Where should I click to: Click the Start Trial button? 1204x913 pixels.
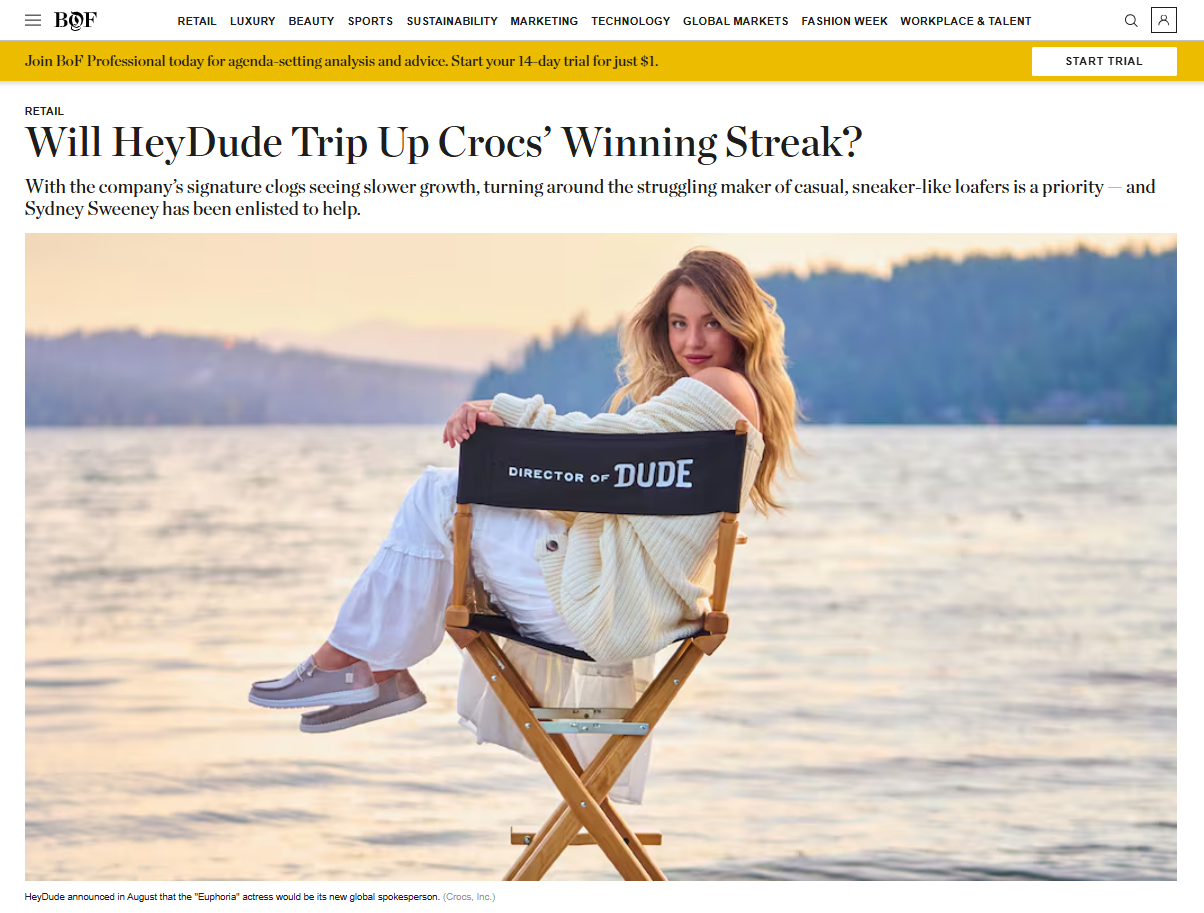click(x=1104, y=61)
